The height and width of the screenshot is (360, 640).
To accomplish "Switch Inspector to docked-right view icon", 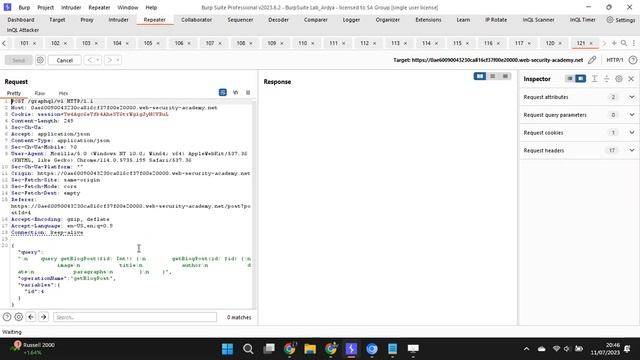I will point(580,78).
